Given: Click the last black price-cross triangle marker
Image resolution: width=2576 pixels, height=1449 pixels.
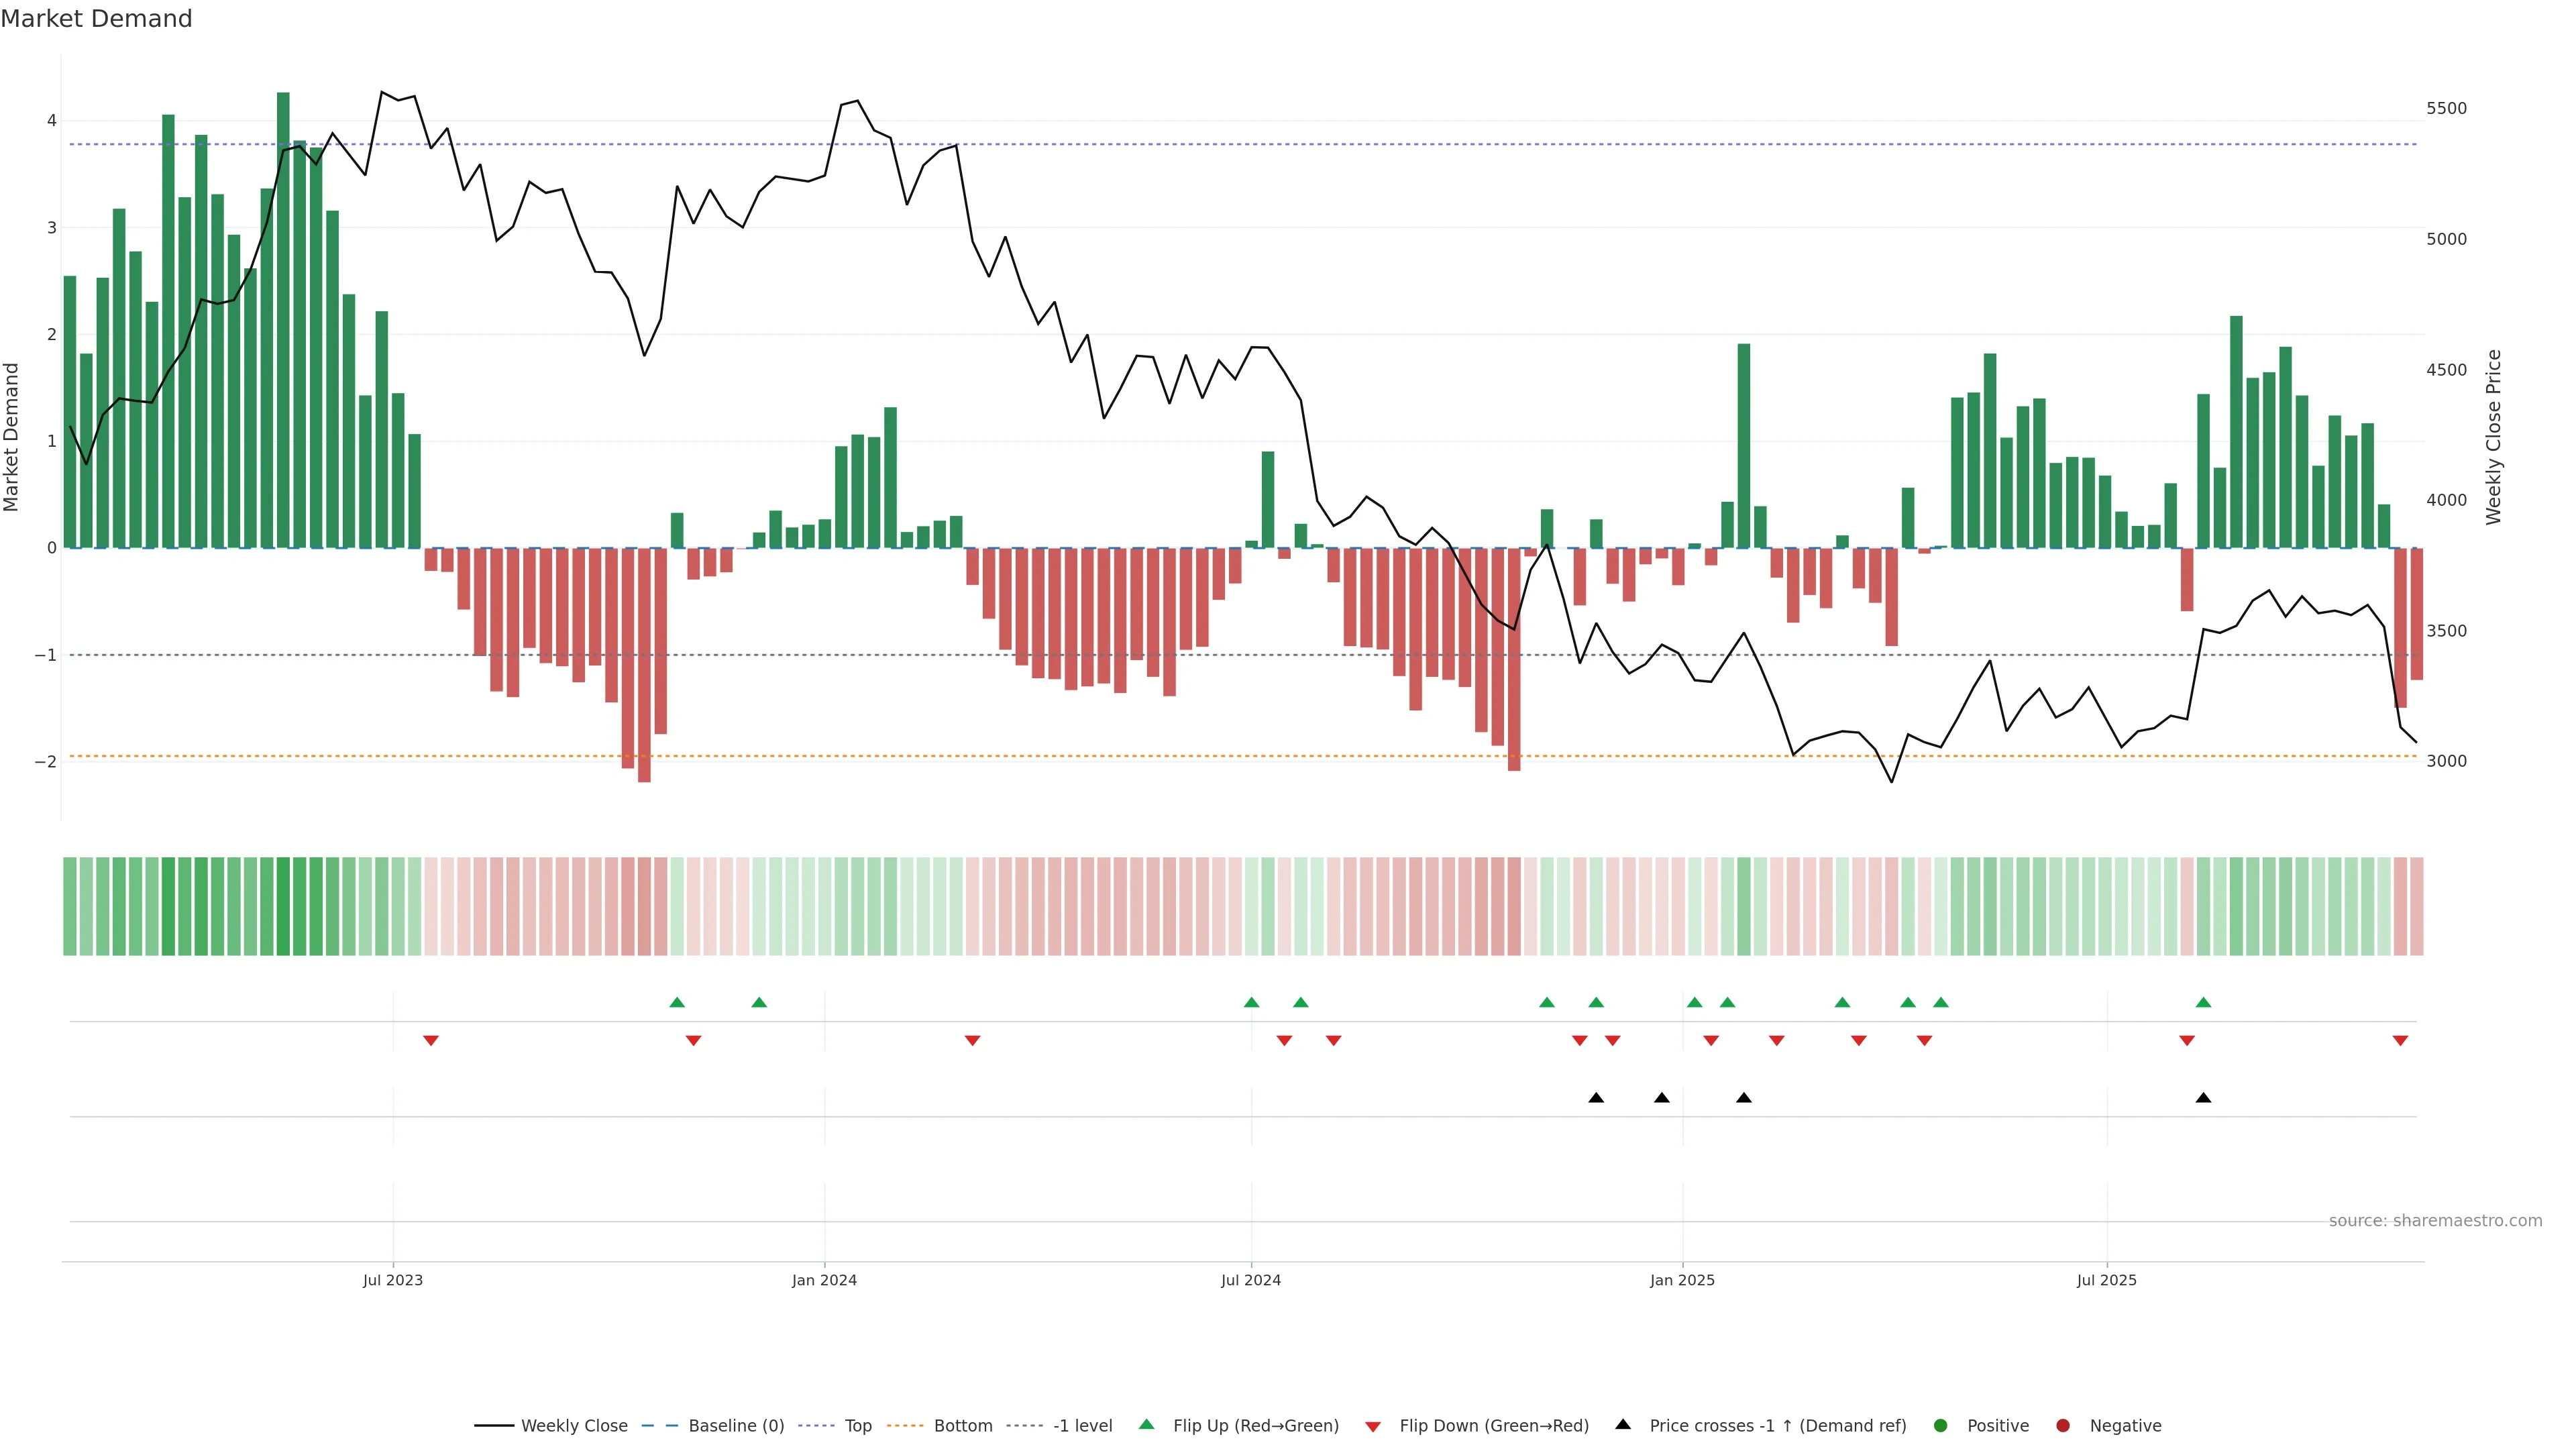Looking at the screenshot, I should coord(2203,1098).
